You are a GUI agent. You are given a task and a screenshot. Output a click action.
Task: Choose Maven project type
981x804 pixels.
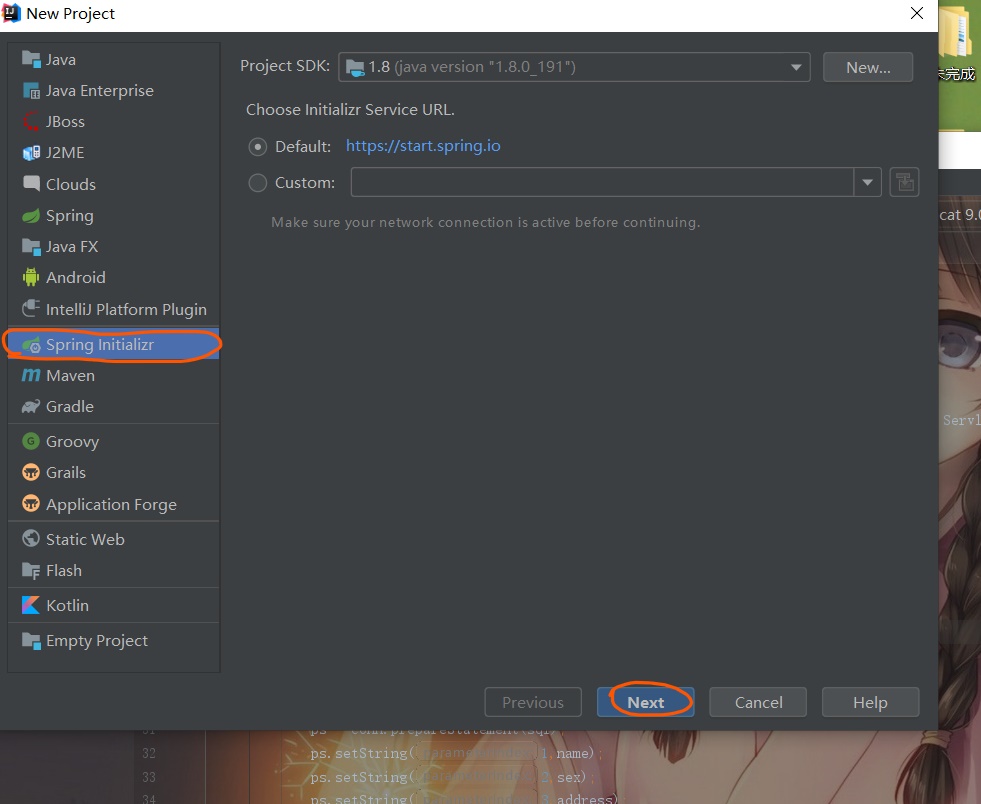tap(113, 375)
